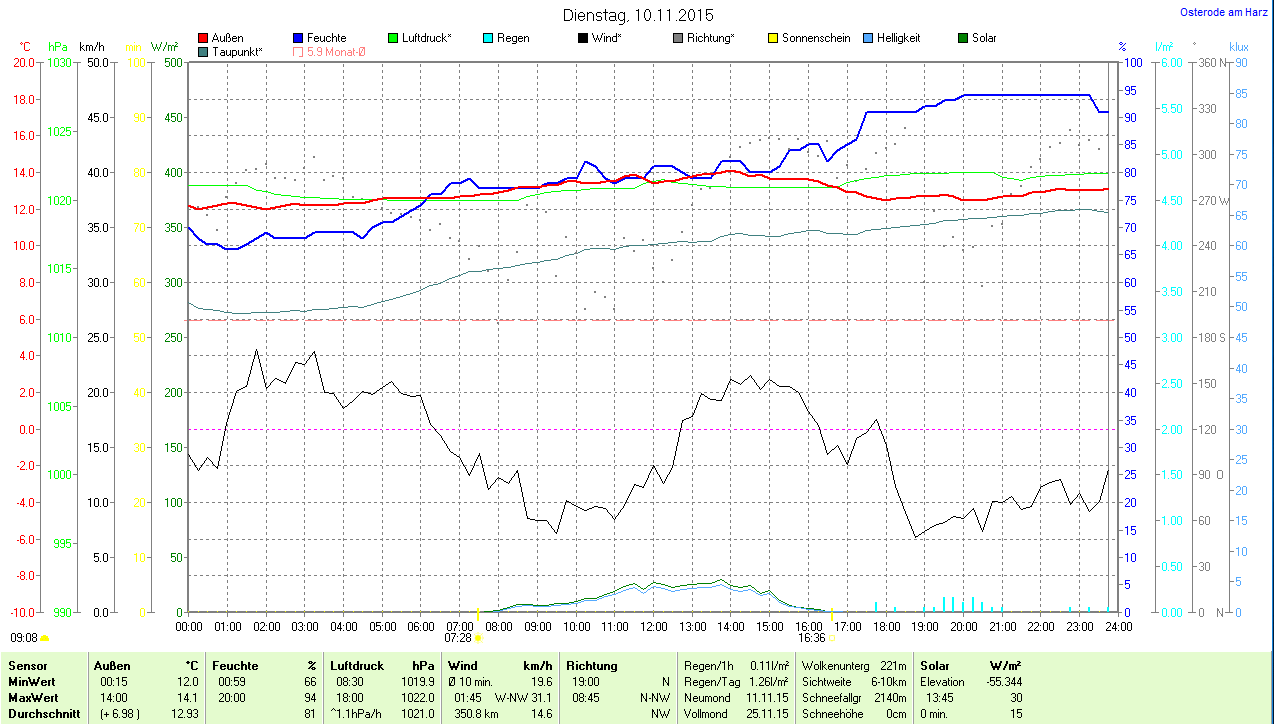Click the red Außen legend swatch
The height and width of the screenshot is (724, 1274).
203,38
